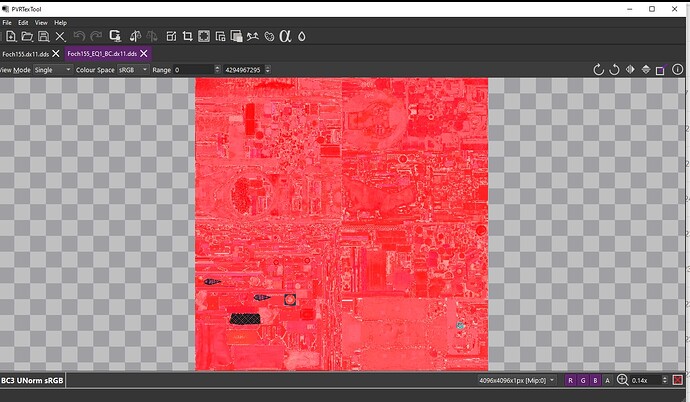Click the red X icon in status bar

pyautogui.click(x=678, y=380)
